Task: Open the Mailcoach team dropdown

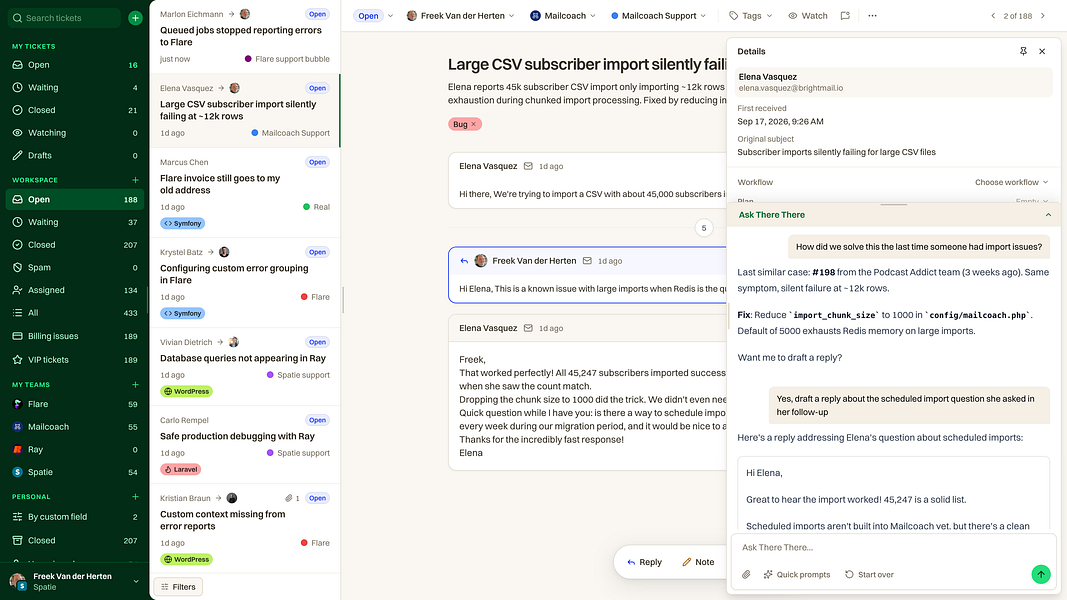Action: tap(562, 16)
